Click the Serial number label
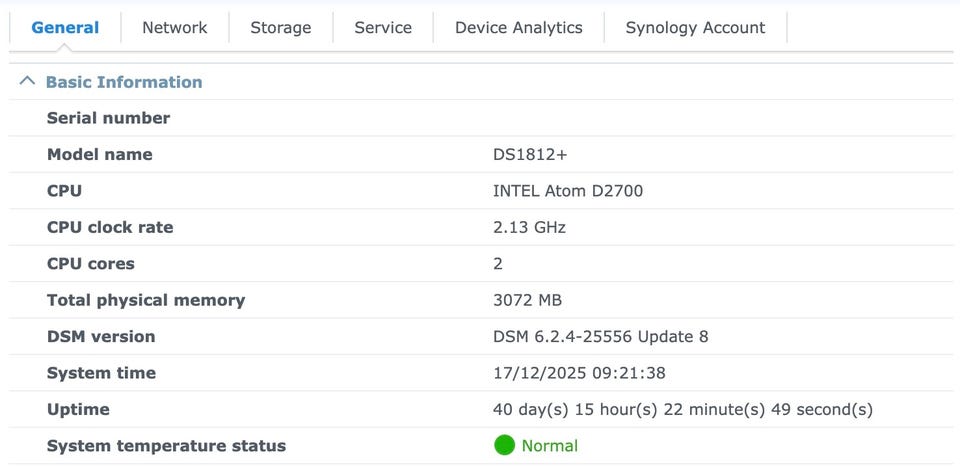This screenshot has width=960, height=467. tap(109, 118)
